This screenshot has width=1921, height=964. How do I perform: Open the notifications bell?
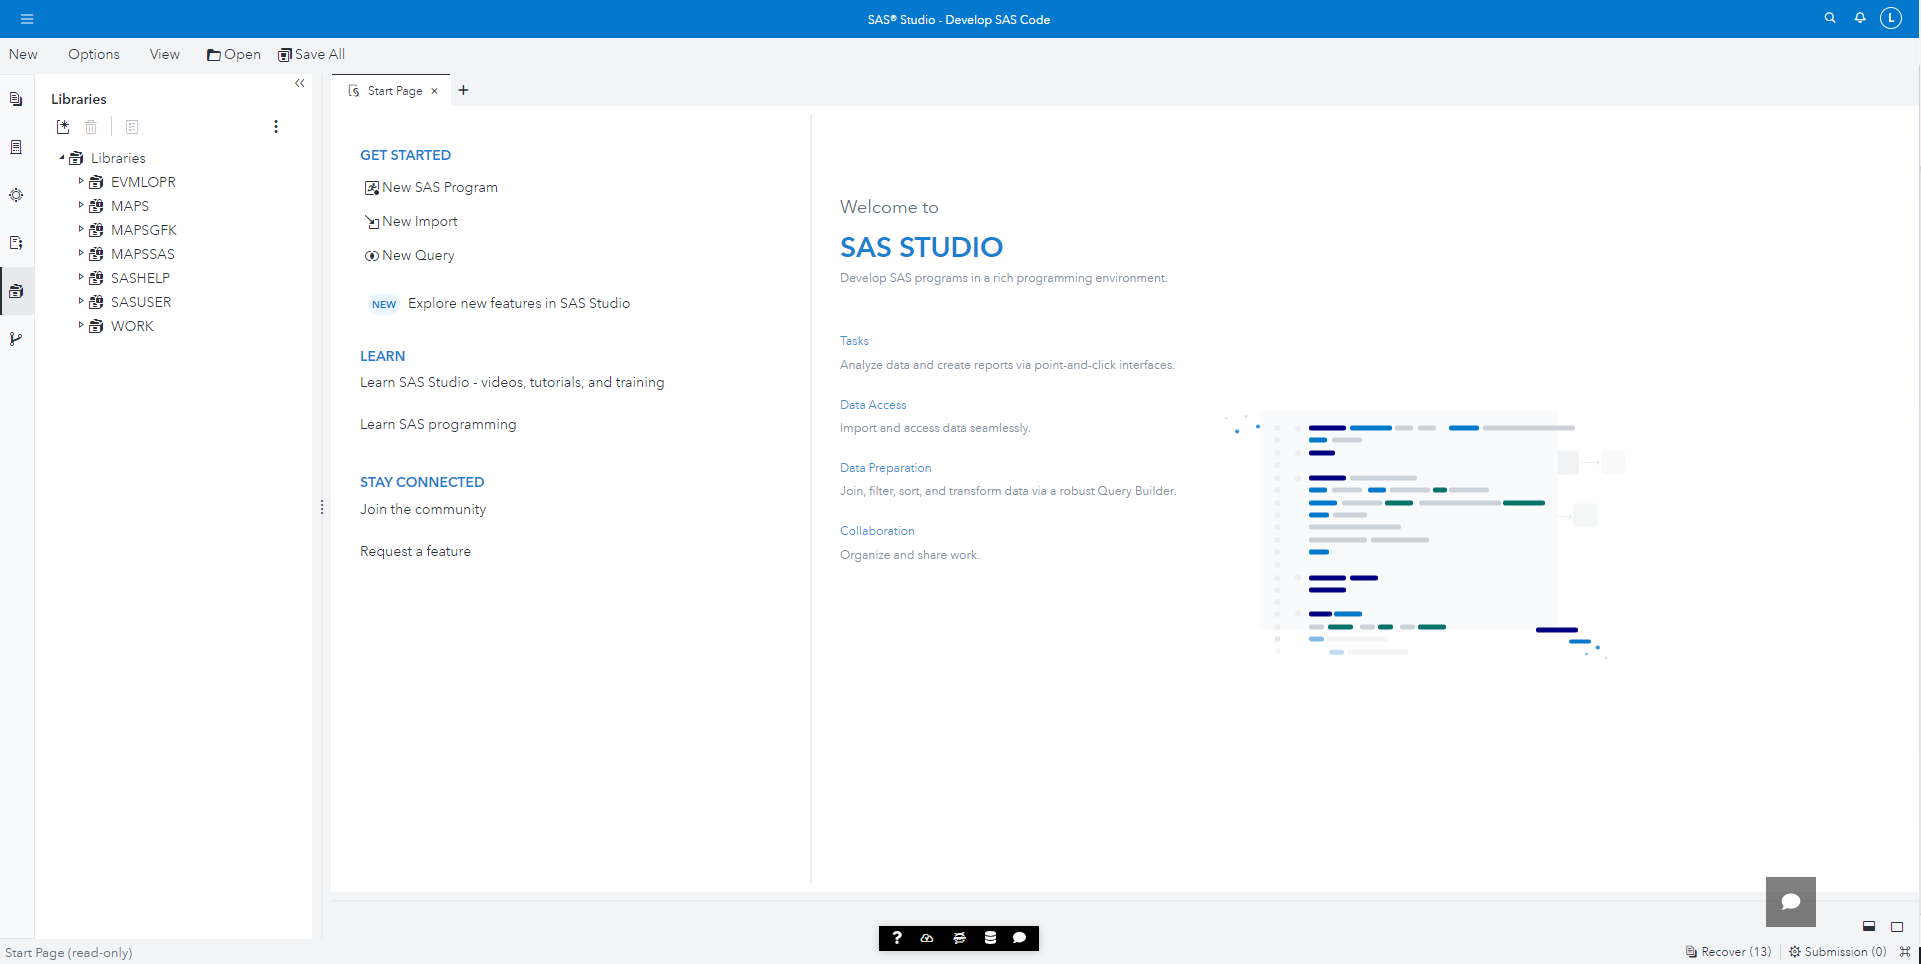pos(1860,18)
